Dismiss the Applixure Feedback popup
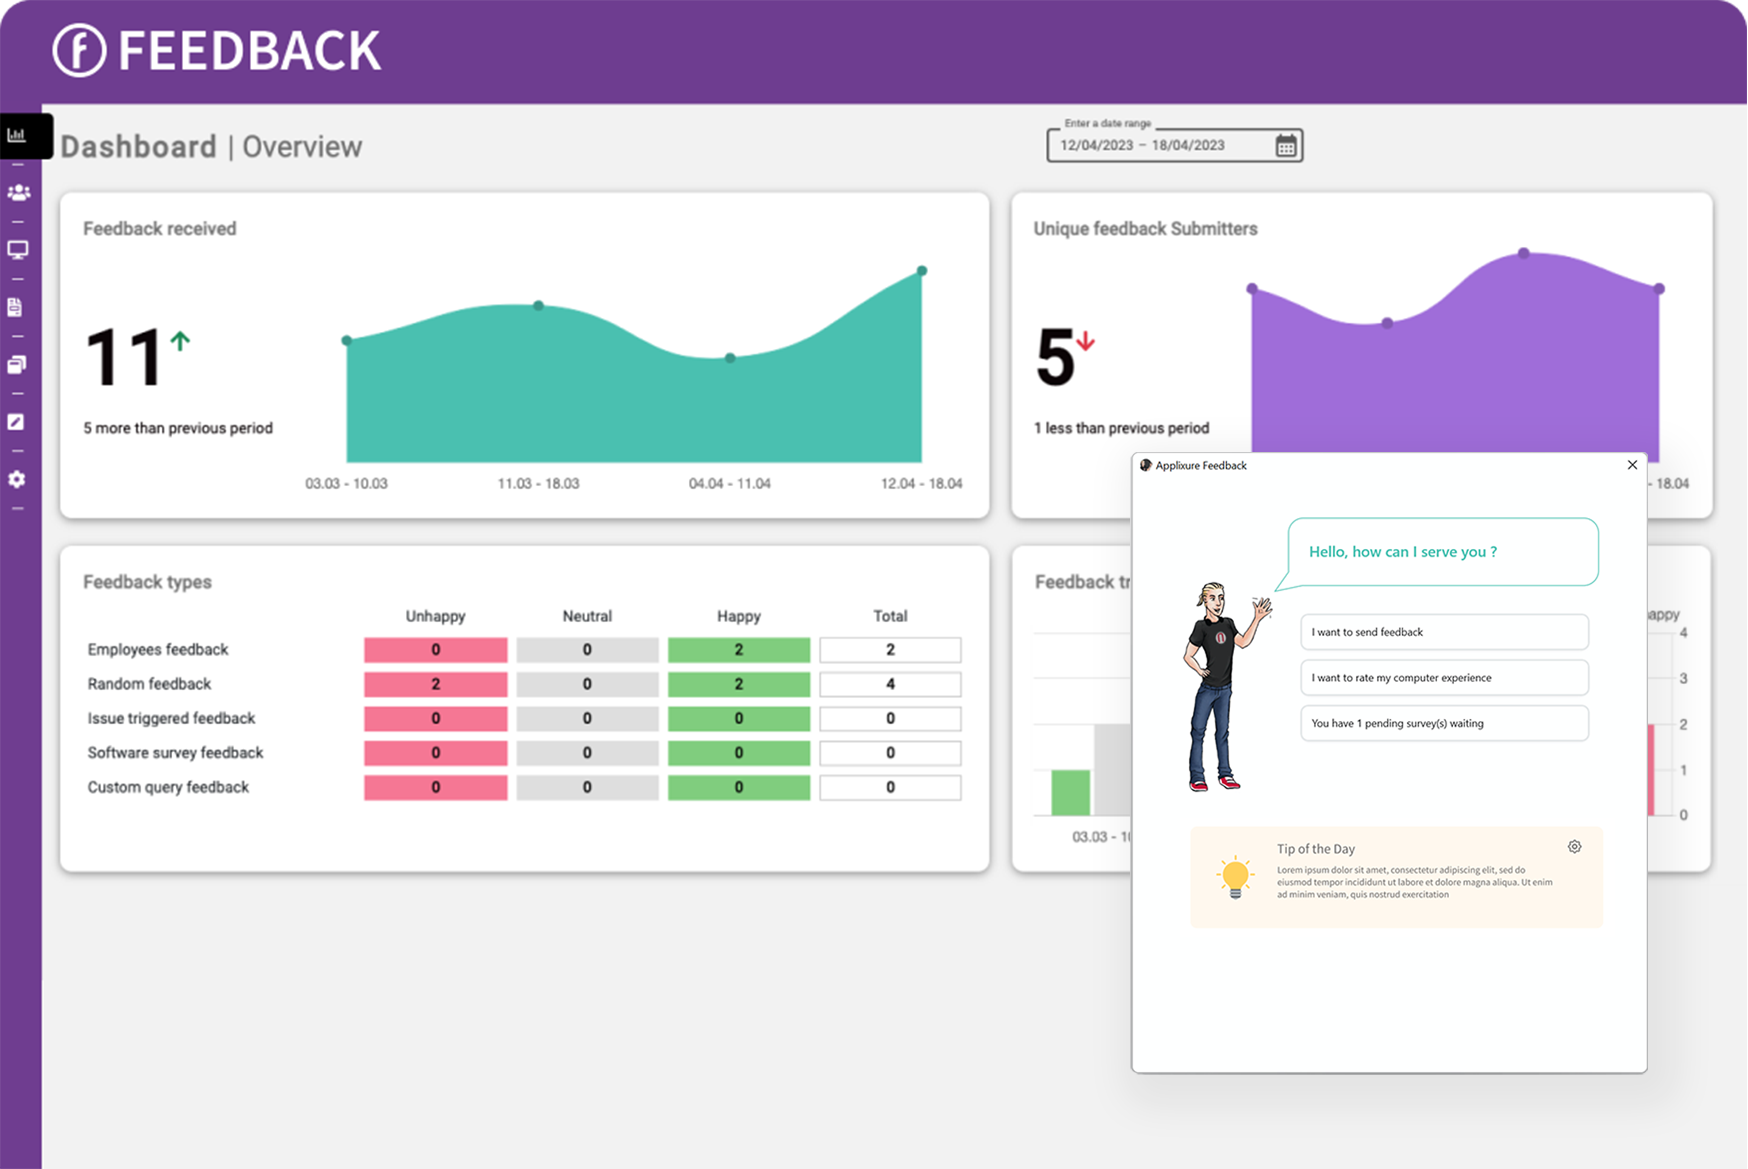Image resolution: width=1748 pixels, height=1169 pixels. (1631, 465)
